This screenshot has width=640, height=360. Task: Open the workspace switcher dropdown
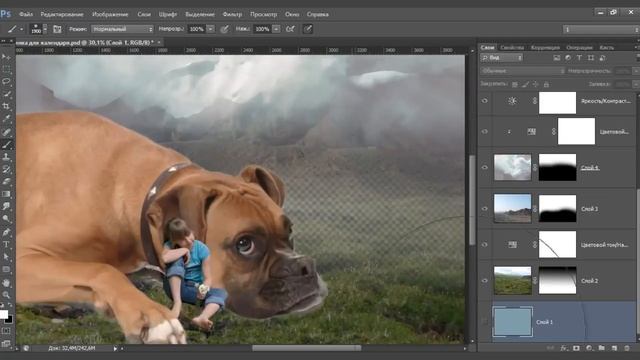pyautogui.click(x=601, y=29)
